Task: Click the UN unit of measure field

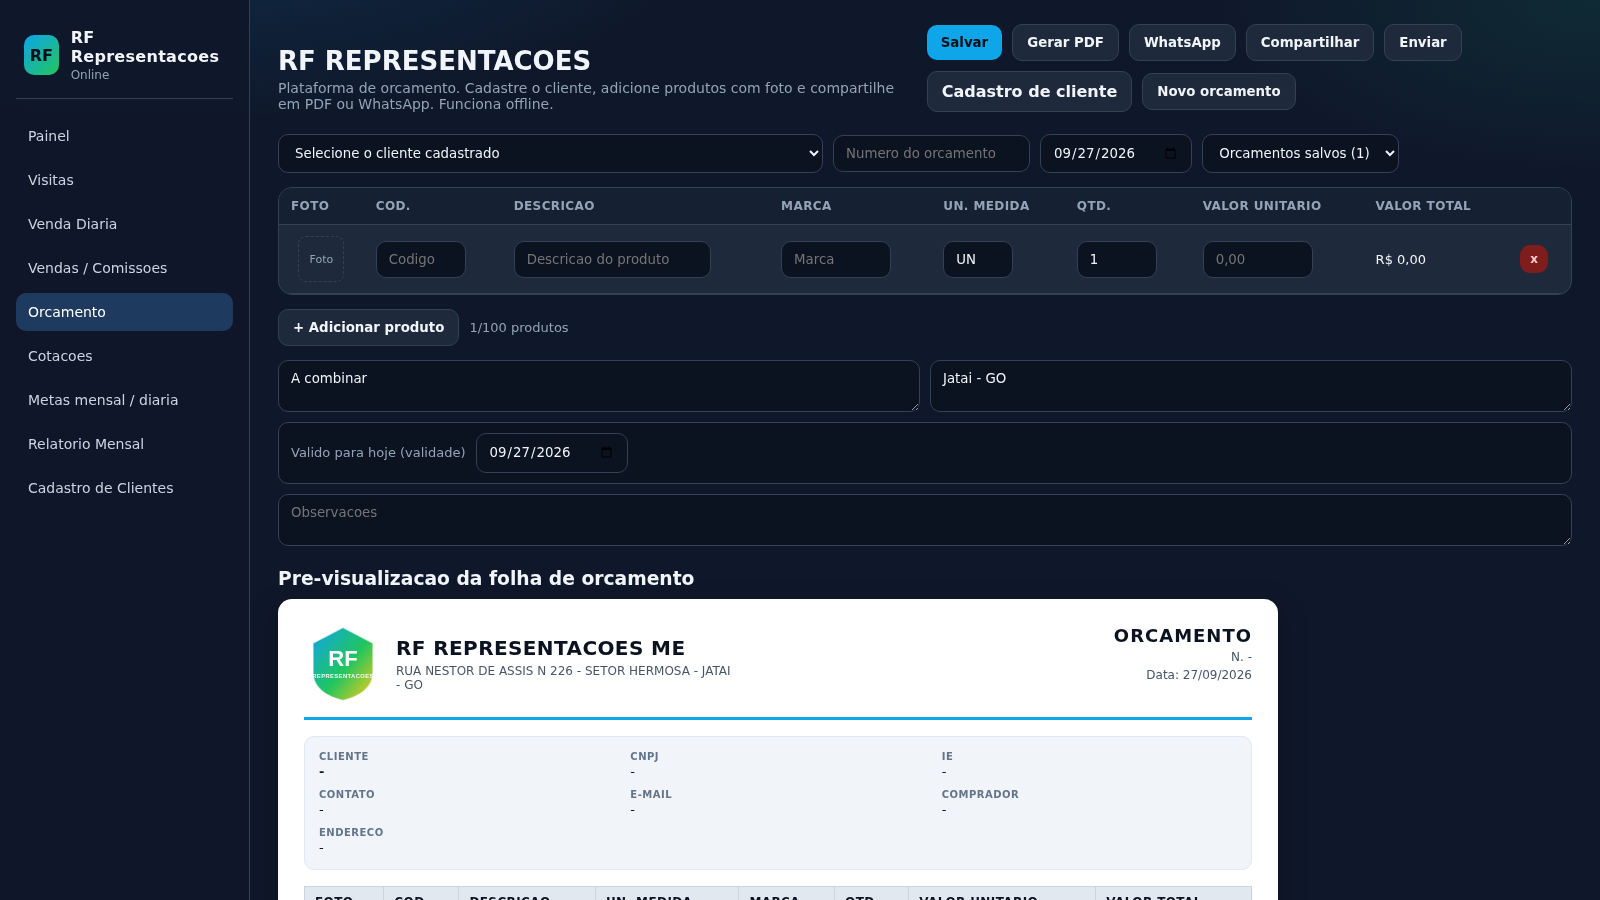Action: (978, 259)
